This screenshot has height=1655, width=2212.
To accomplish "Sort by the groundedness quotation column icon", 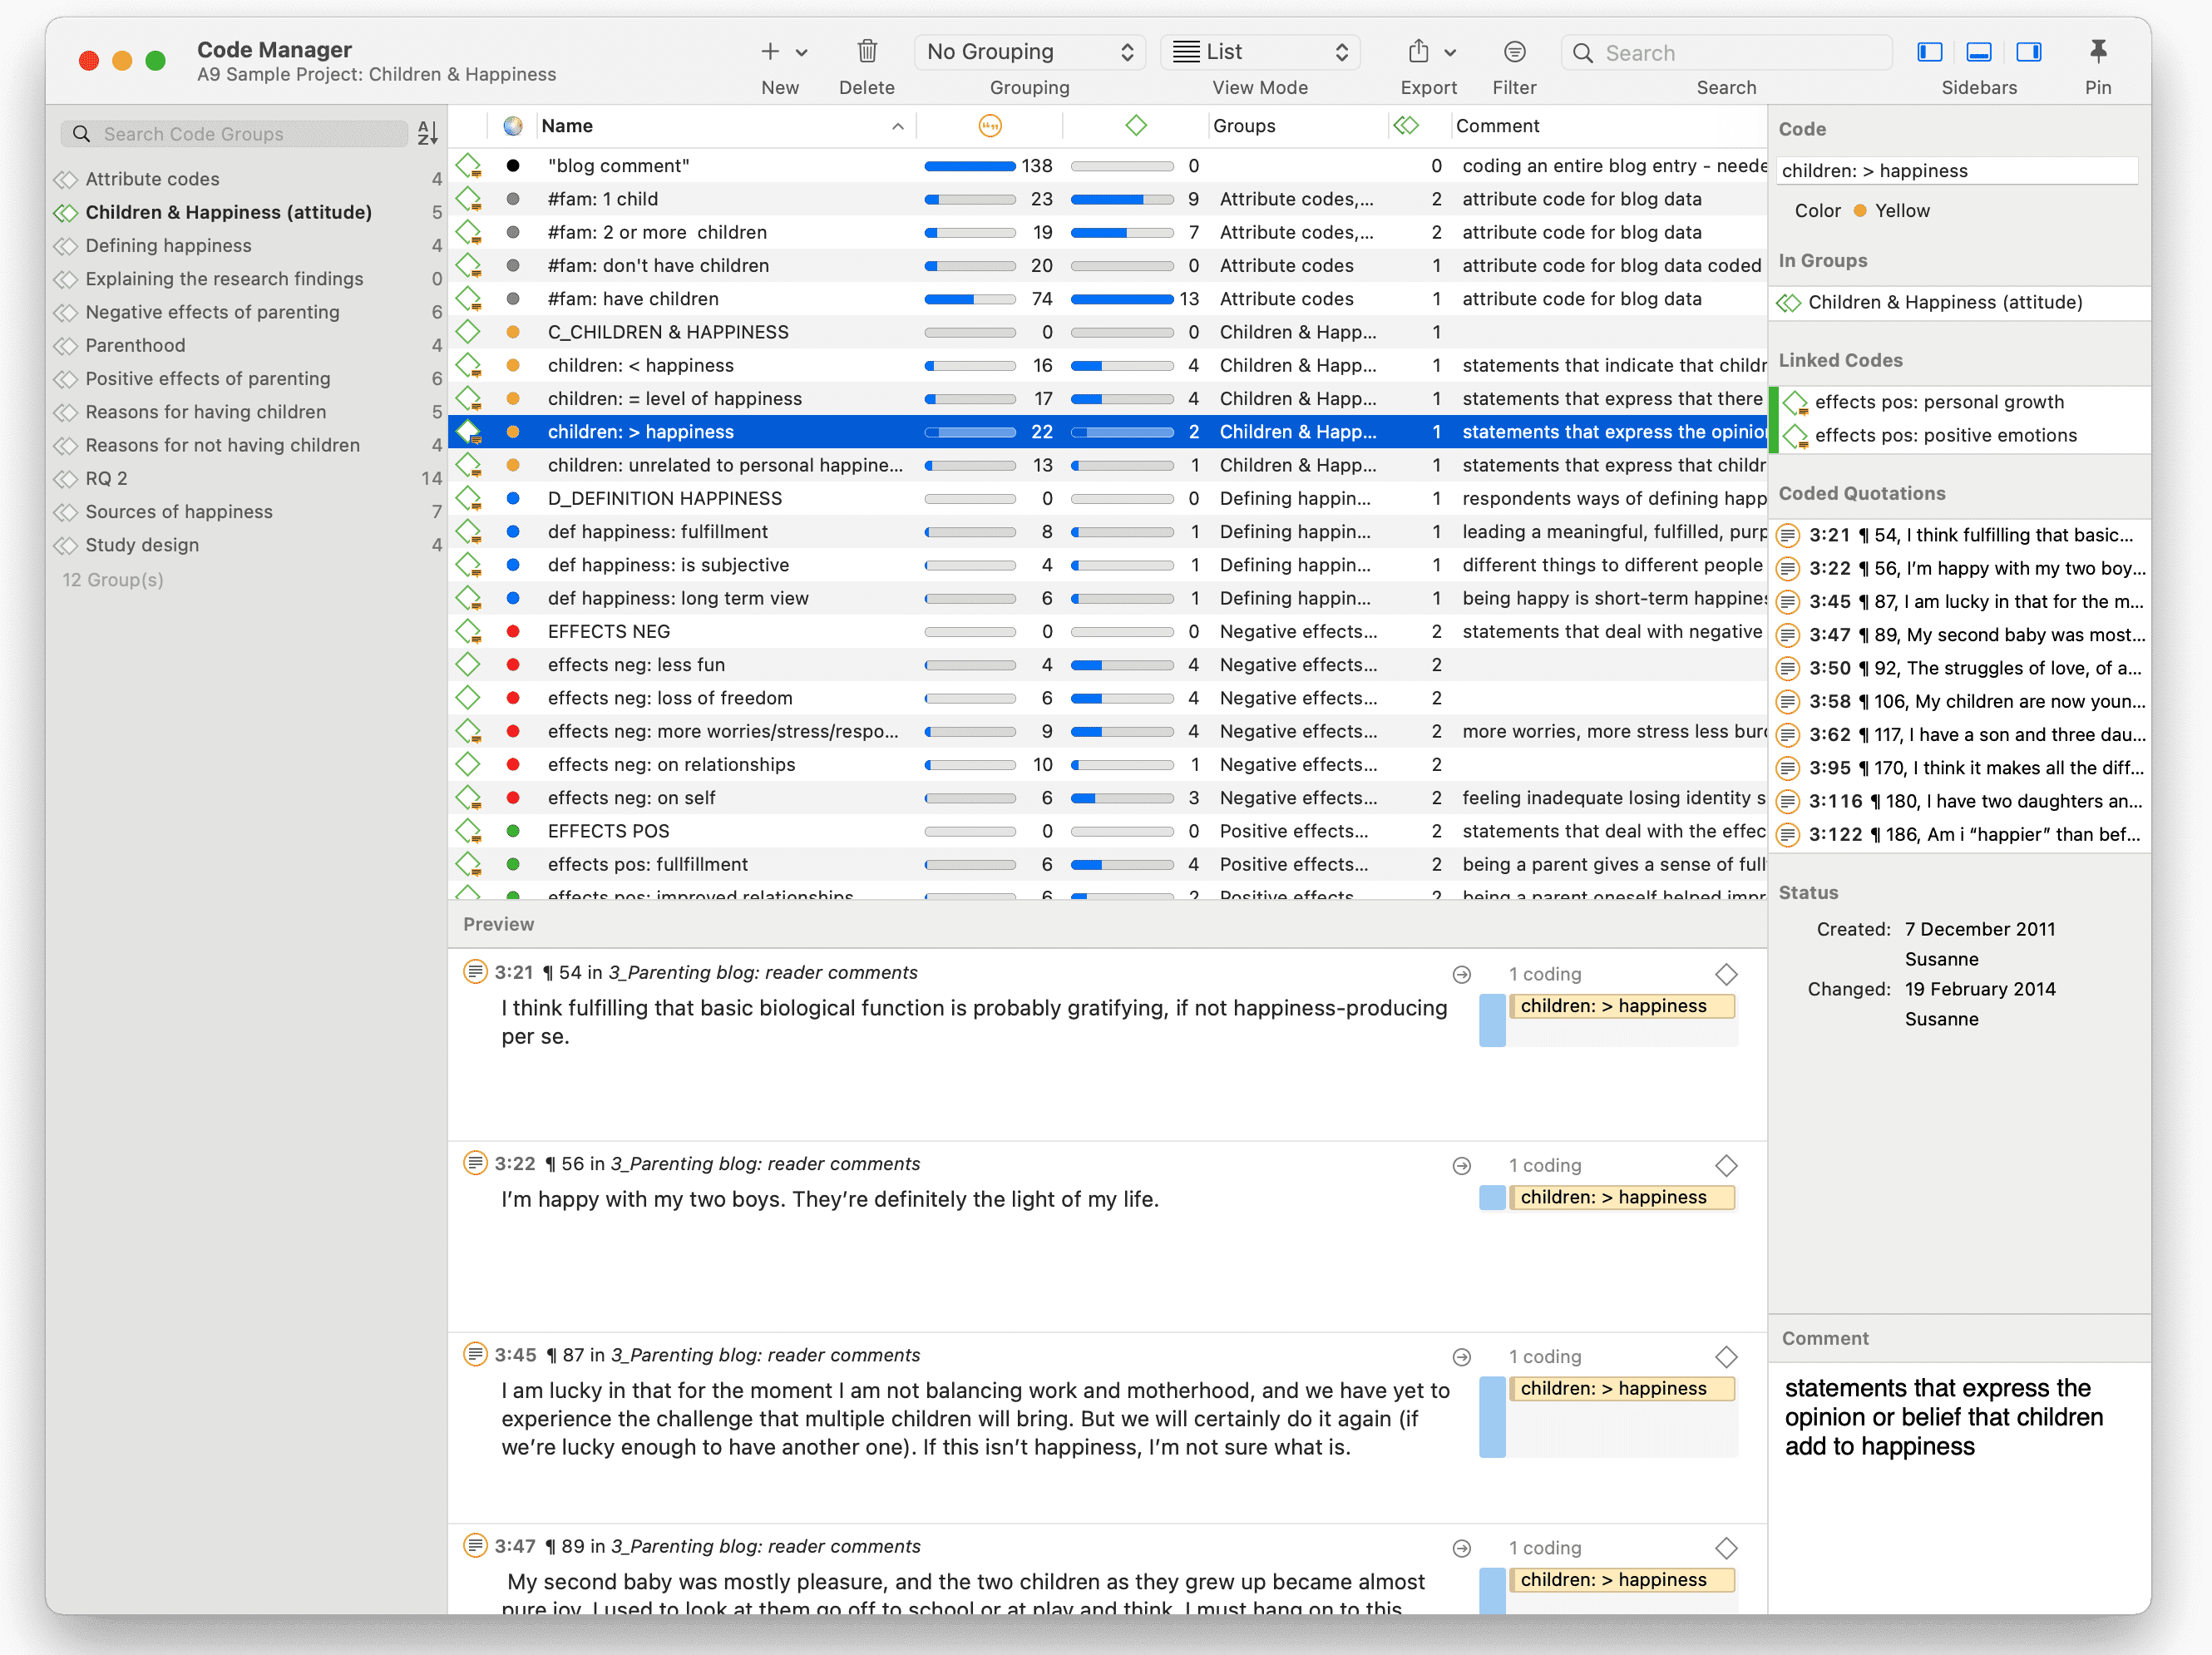I will (989, 126).
